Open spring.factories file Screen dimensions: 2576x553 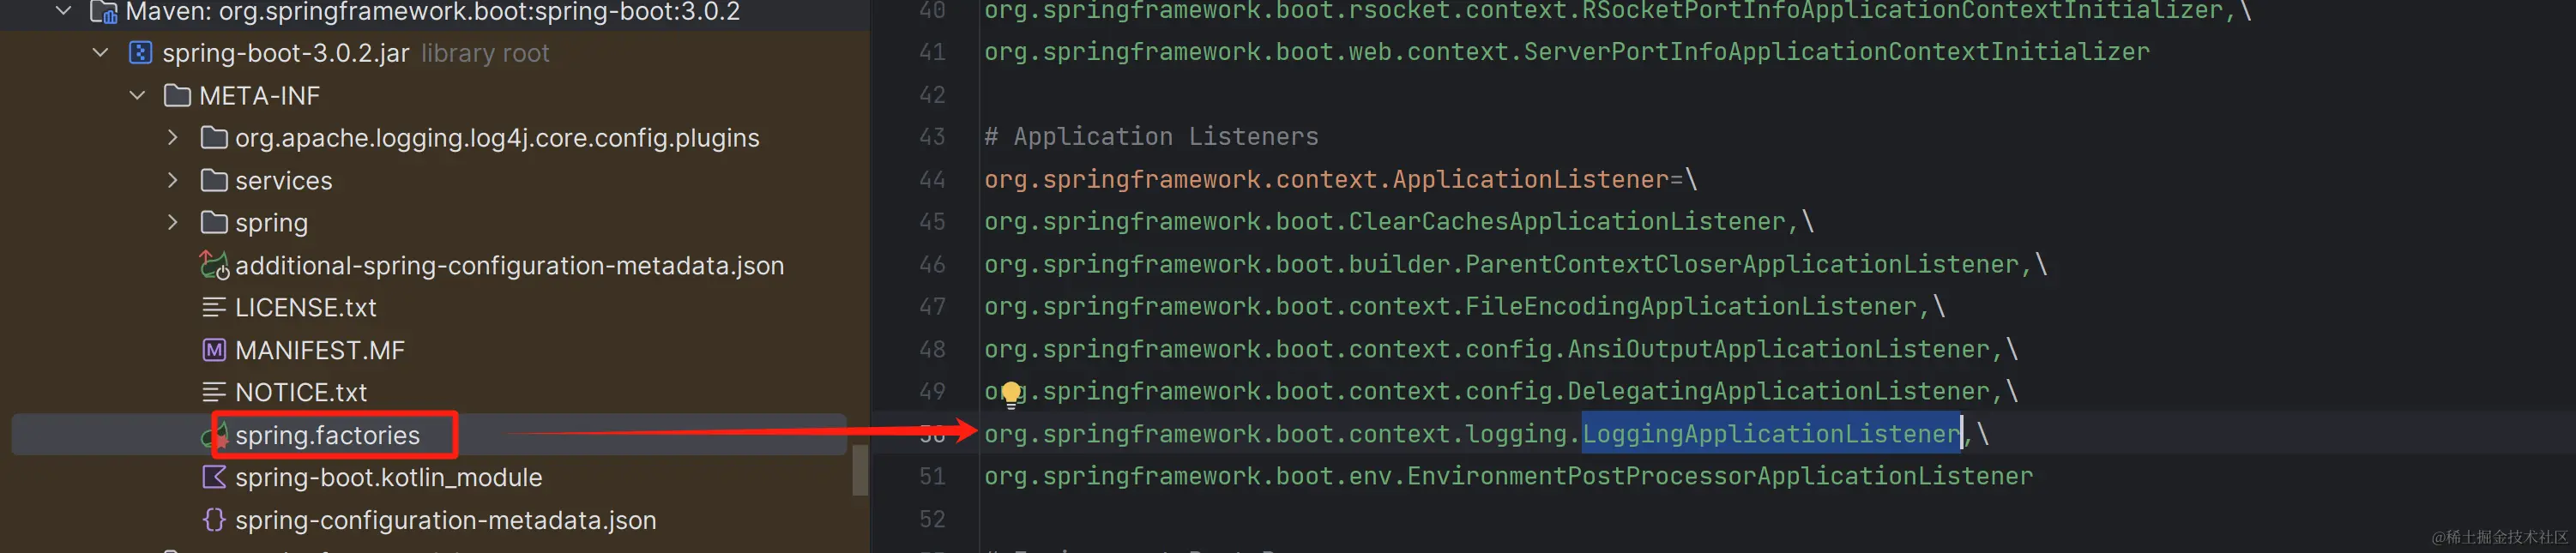[x=328, y=435]
